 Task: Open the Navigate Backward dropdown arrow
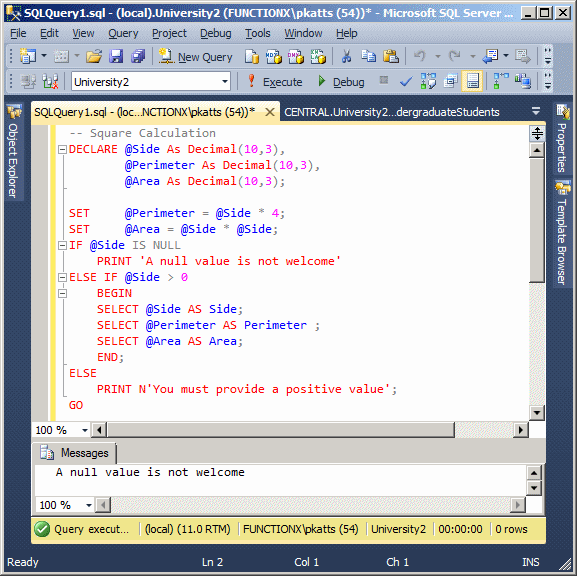[506, 56]
